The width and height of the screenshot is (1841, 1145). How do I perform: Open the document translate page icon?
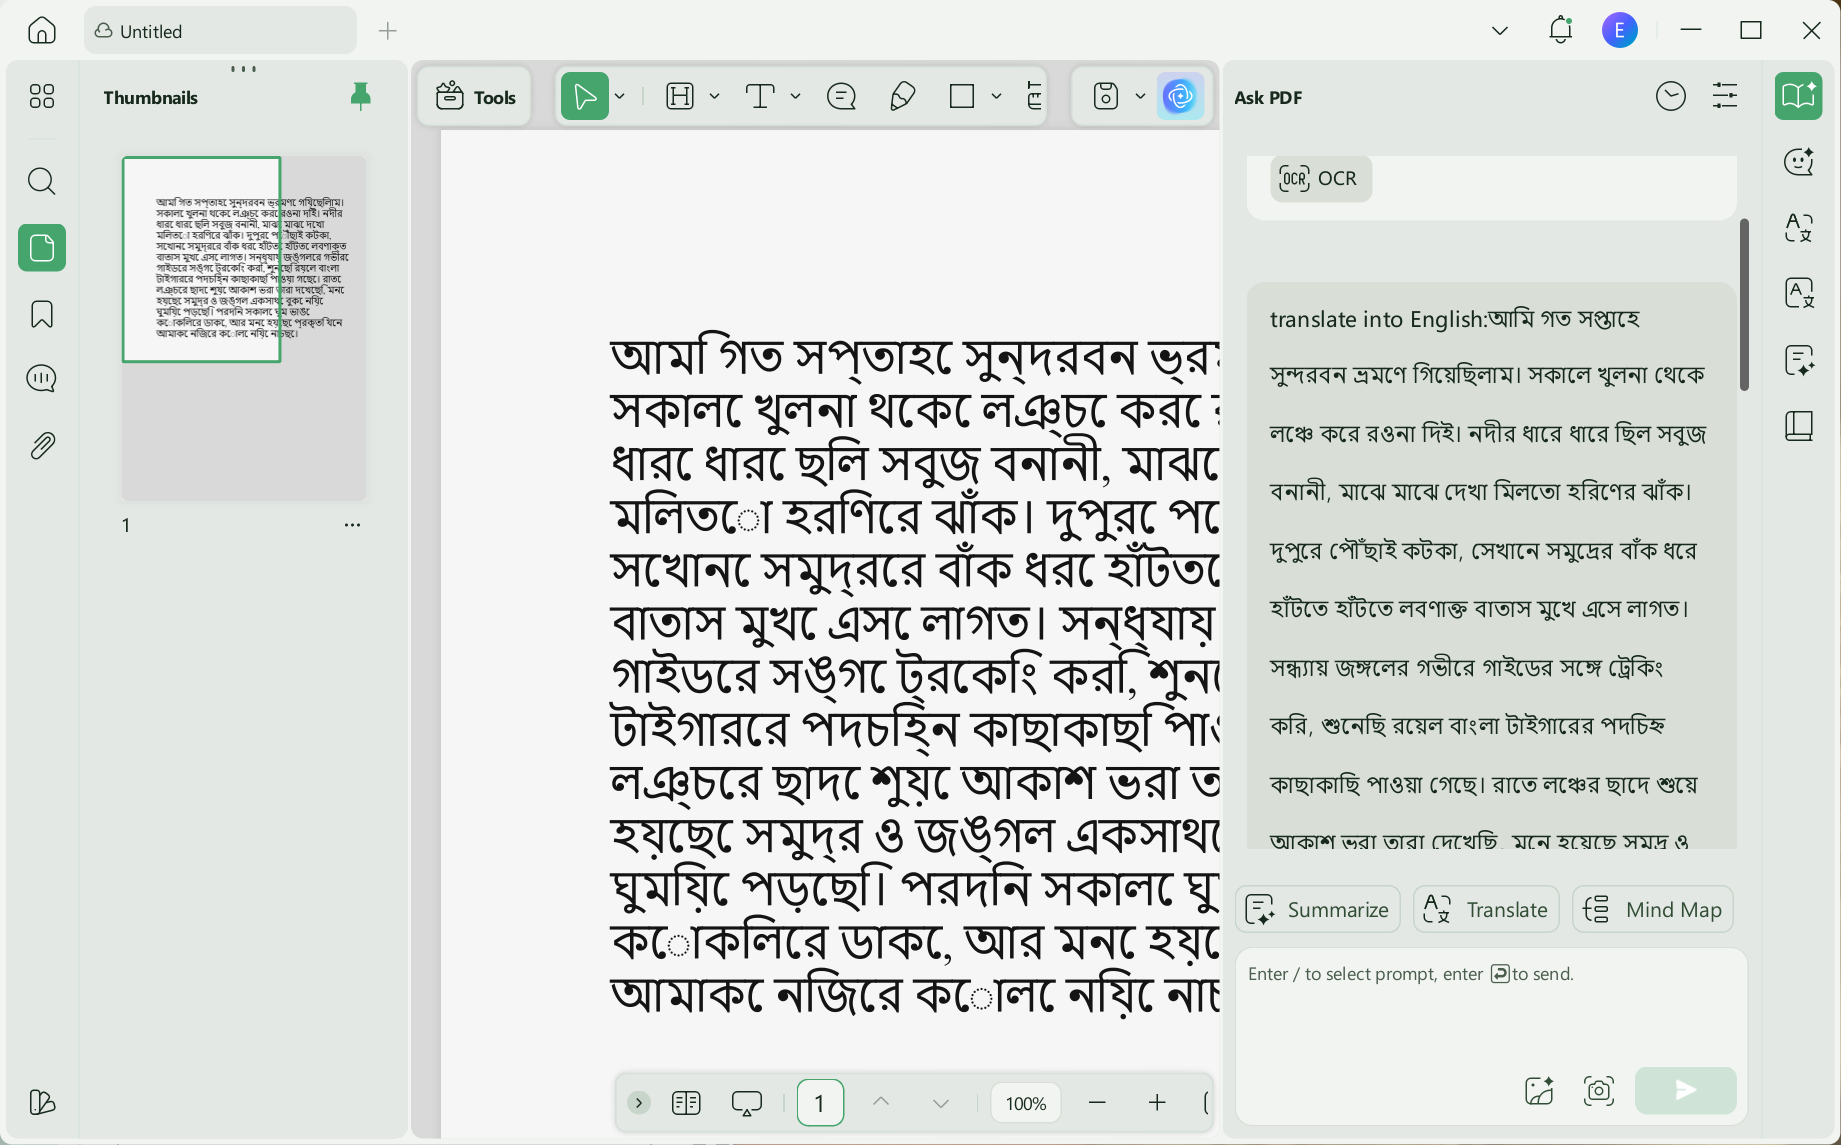[x=1799, y=294]
